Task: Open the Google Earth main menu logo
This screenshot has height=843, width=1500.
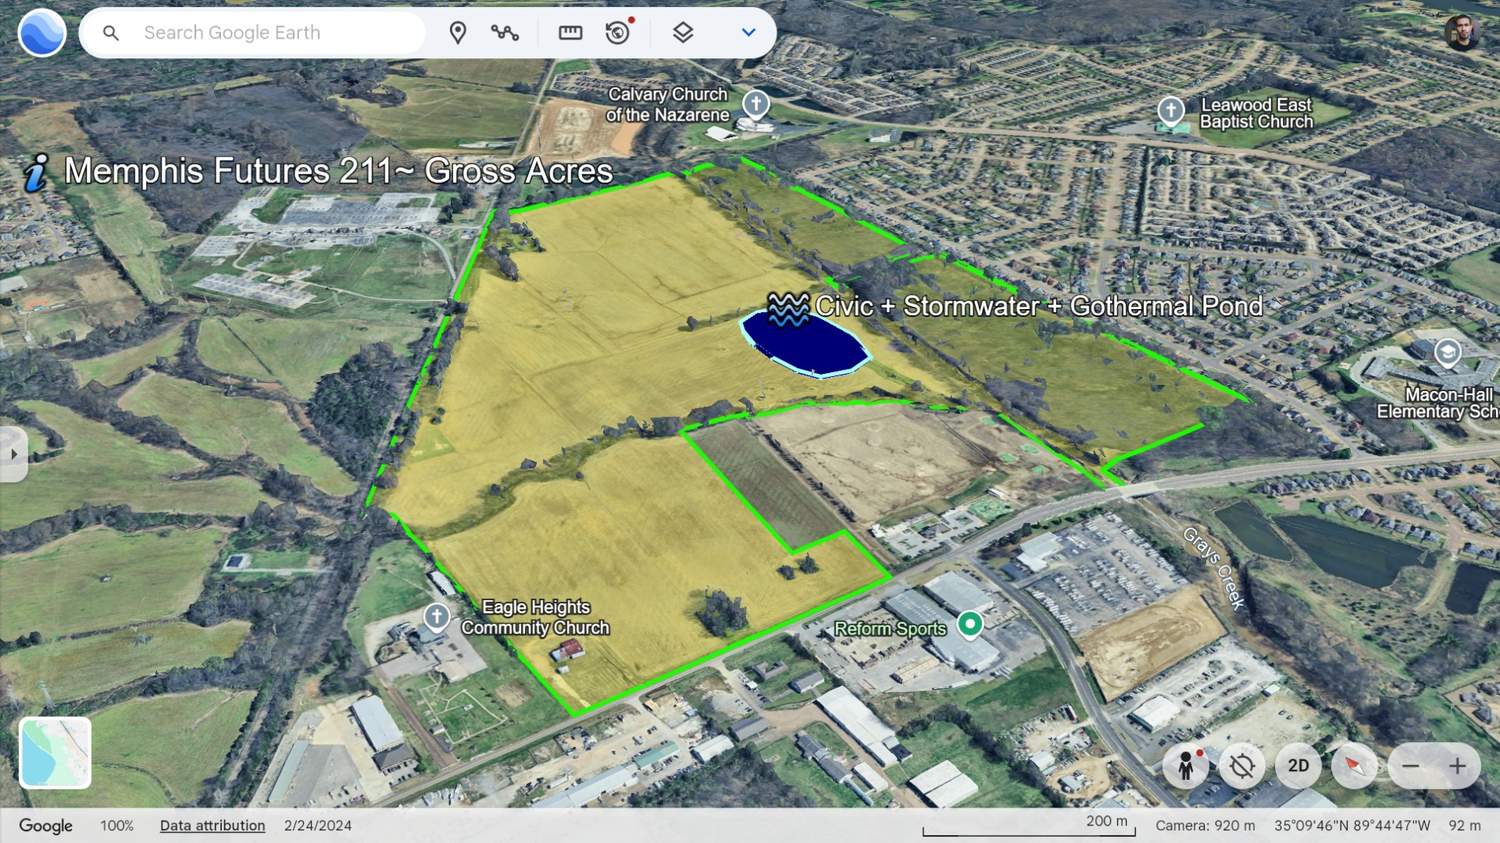Action: [42, 32]
